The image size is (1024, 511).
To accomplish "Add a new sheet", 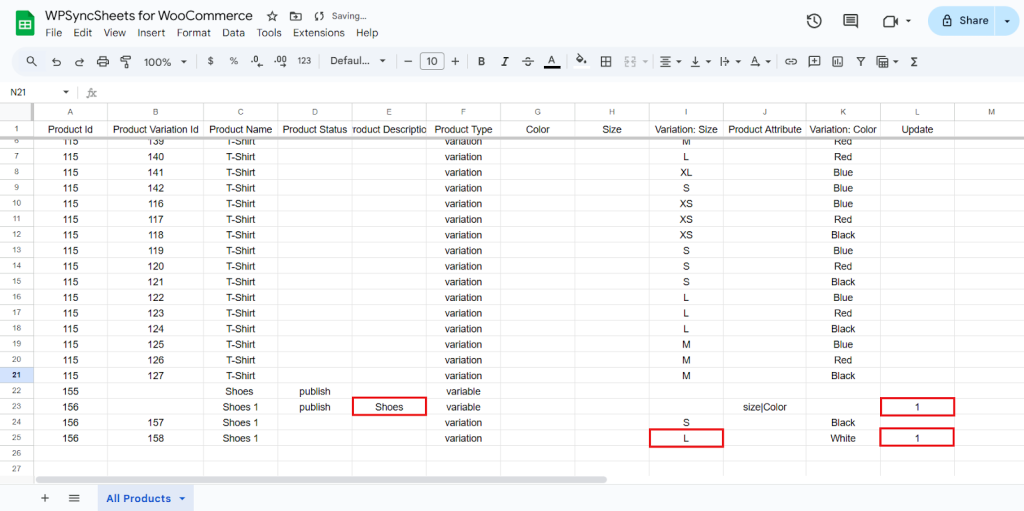I will (45, 498).
